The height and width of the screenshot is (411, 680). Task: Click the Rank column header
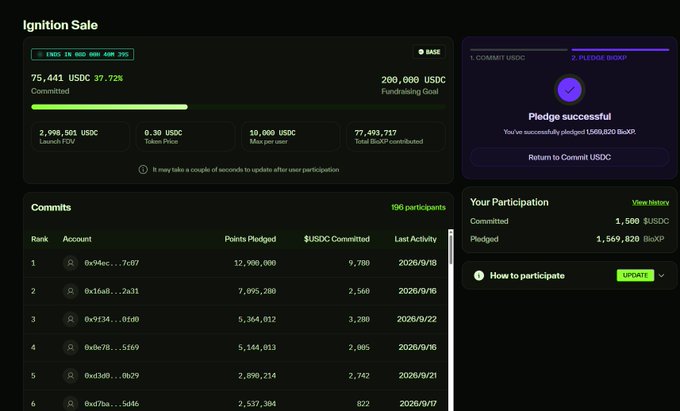click(x=39, y=239)
